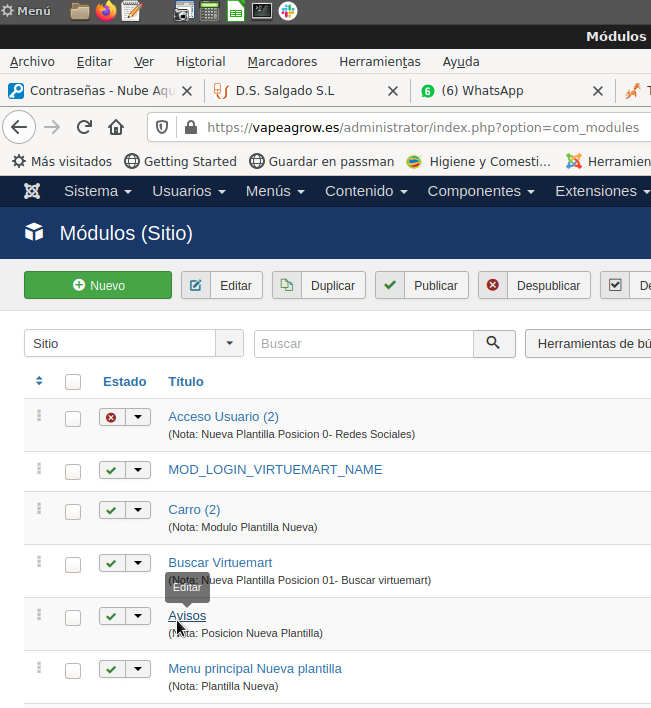Viewport: 651px width, 708px height.
Task: Unpublish status icon of Acceso Usuario (2)
Action: click(x=112, y=417)
